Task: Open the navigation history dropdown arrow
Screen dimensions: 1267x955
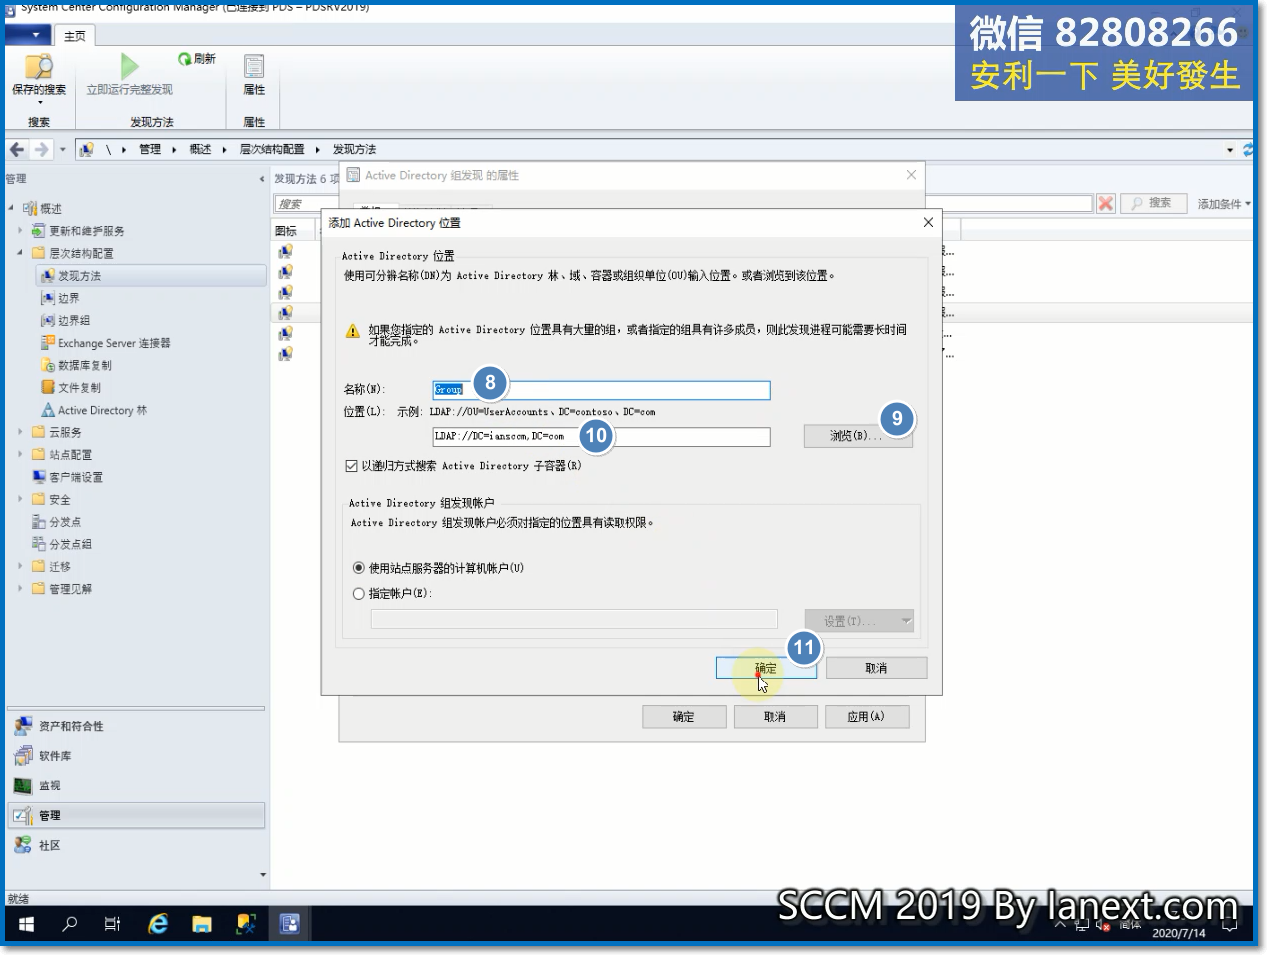Action: pos(62,150)
